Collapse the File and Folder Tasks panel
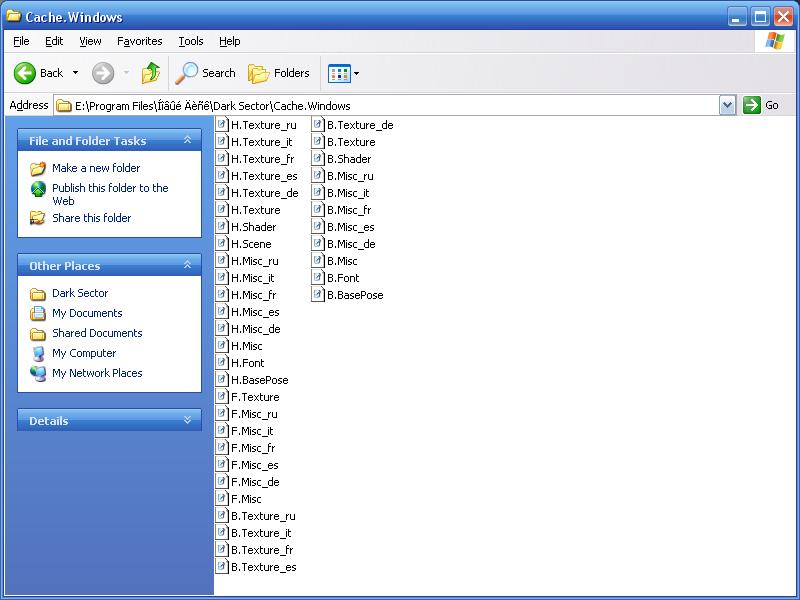This screenshot has height=600, width=800. click(x=187, y=140)
